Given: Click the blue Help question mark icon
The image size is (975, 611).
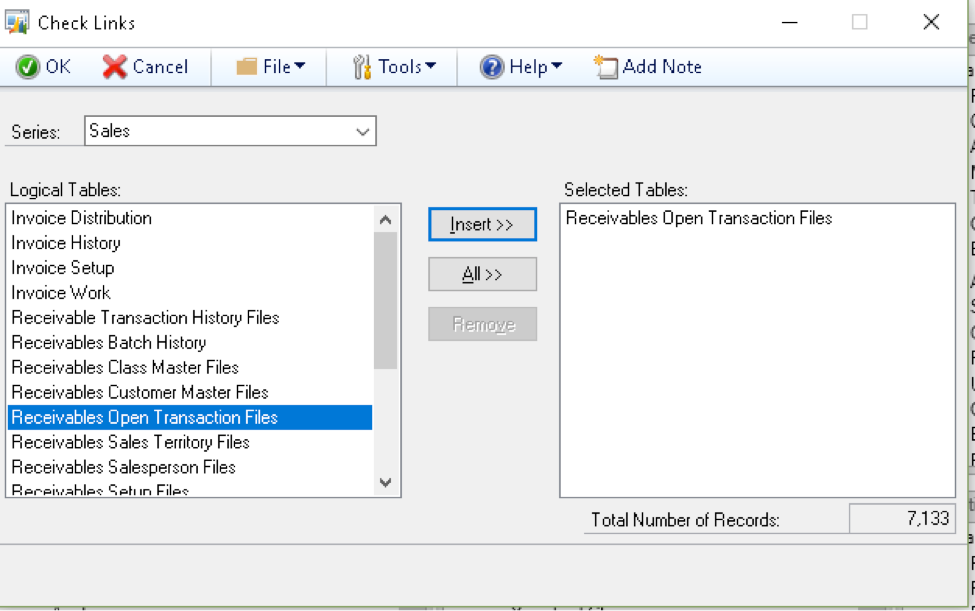Looking at the screenshot, I should coord(491,66).
